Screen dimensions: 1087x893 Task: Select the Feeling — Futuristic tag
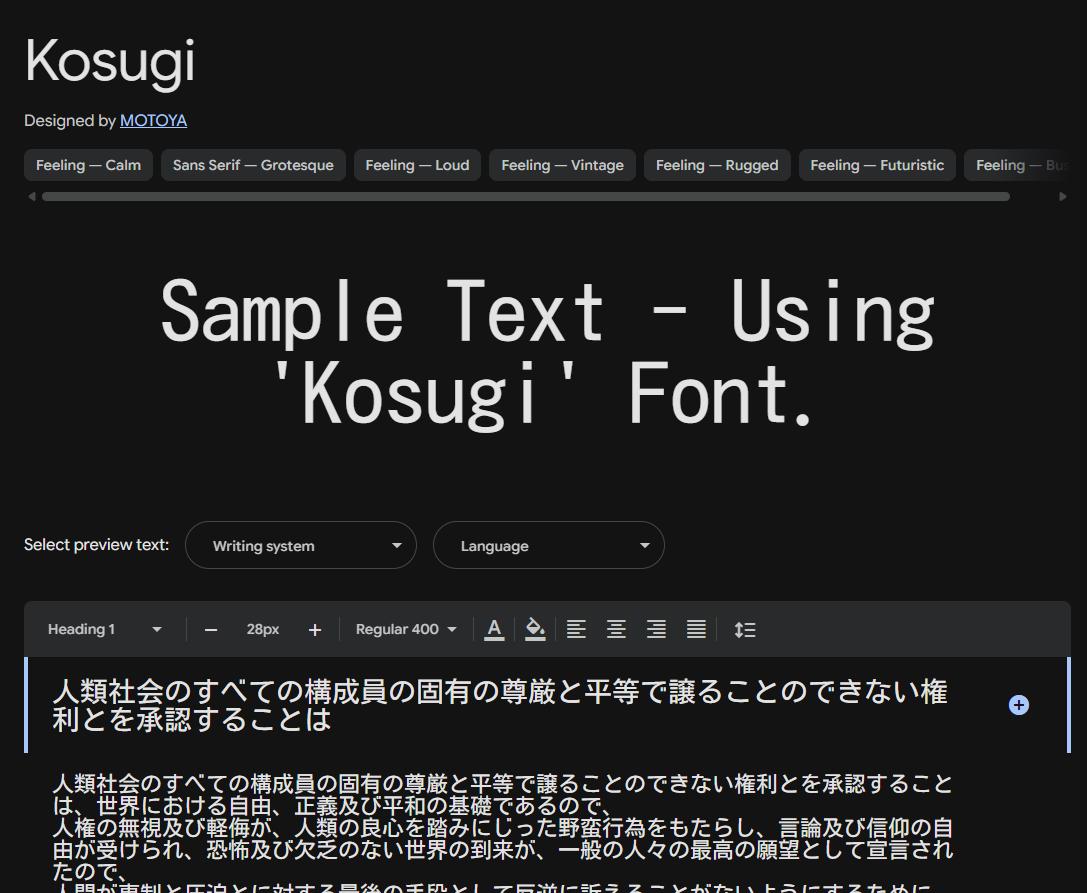click(x=877, y=165)
